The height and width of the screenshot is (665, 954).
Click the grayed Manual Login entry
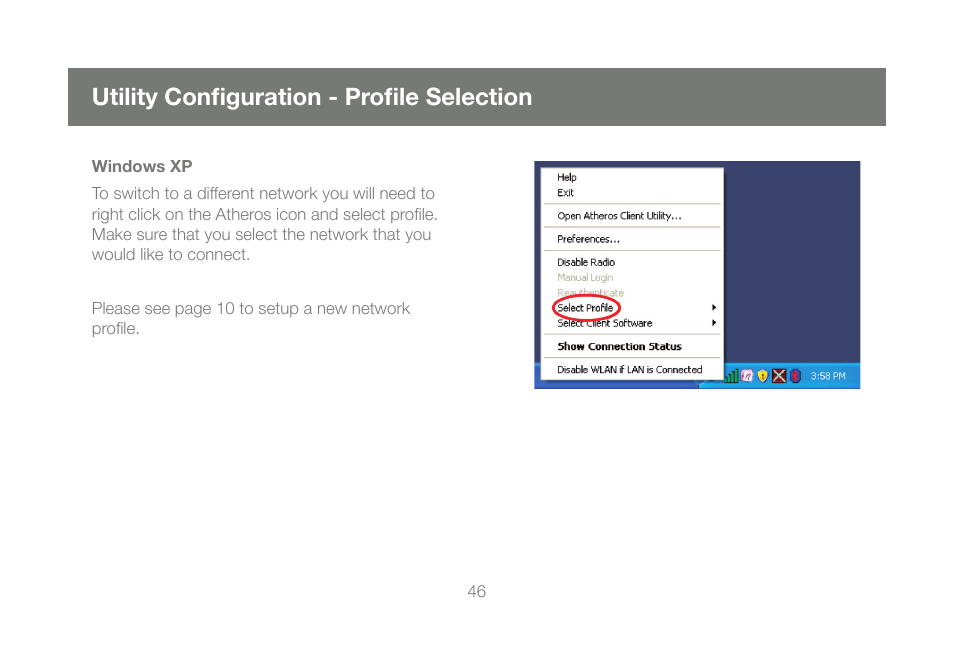click(x=632, y=277)
